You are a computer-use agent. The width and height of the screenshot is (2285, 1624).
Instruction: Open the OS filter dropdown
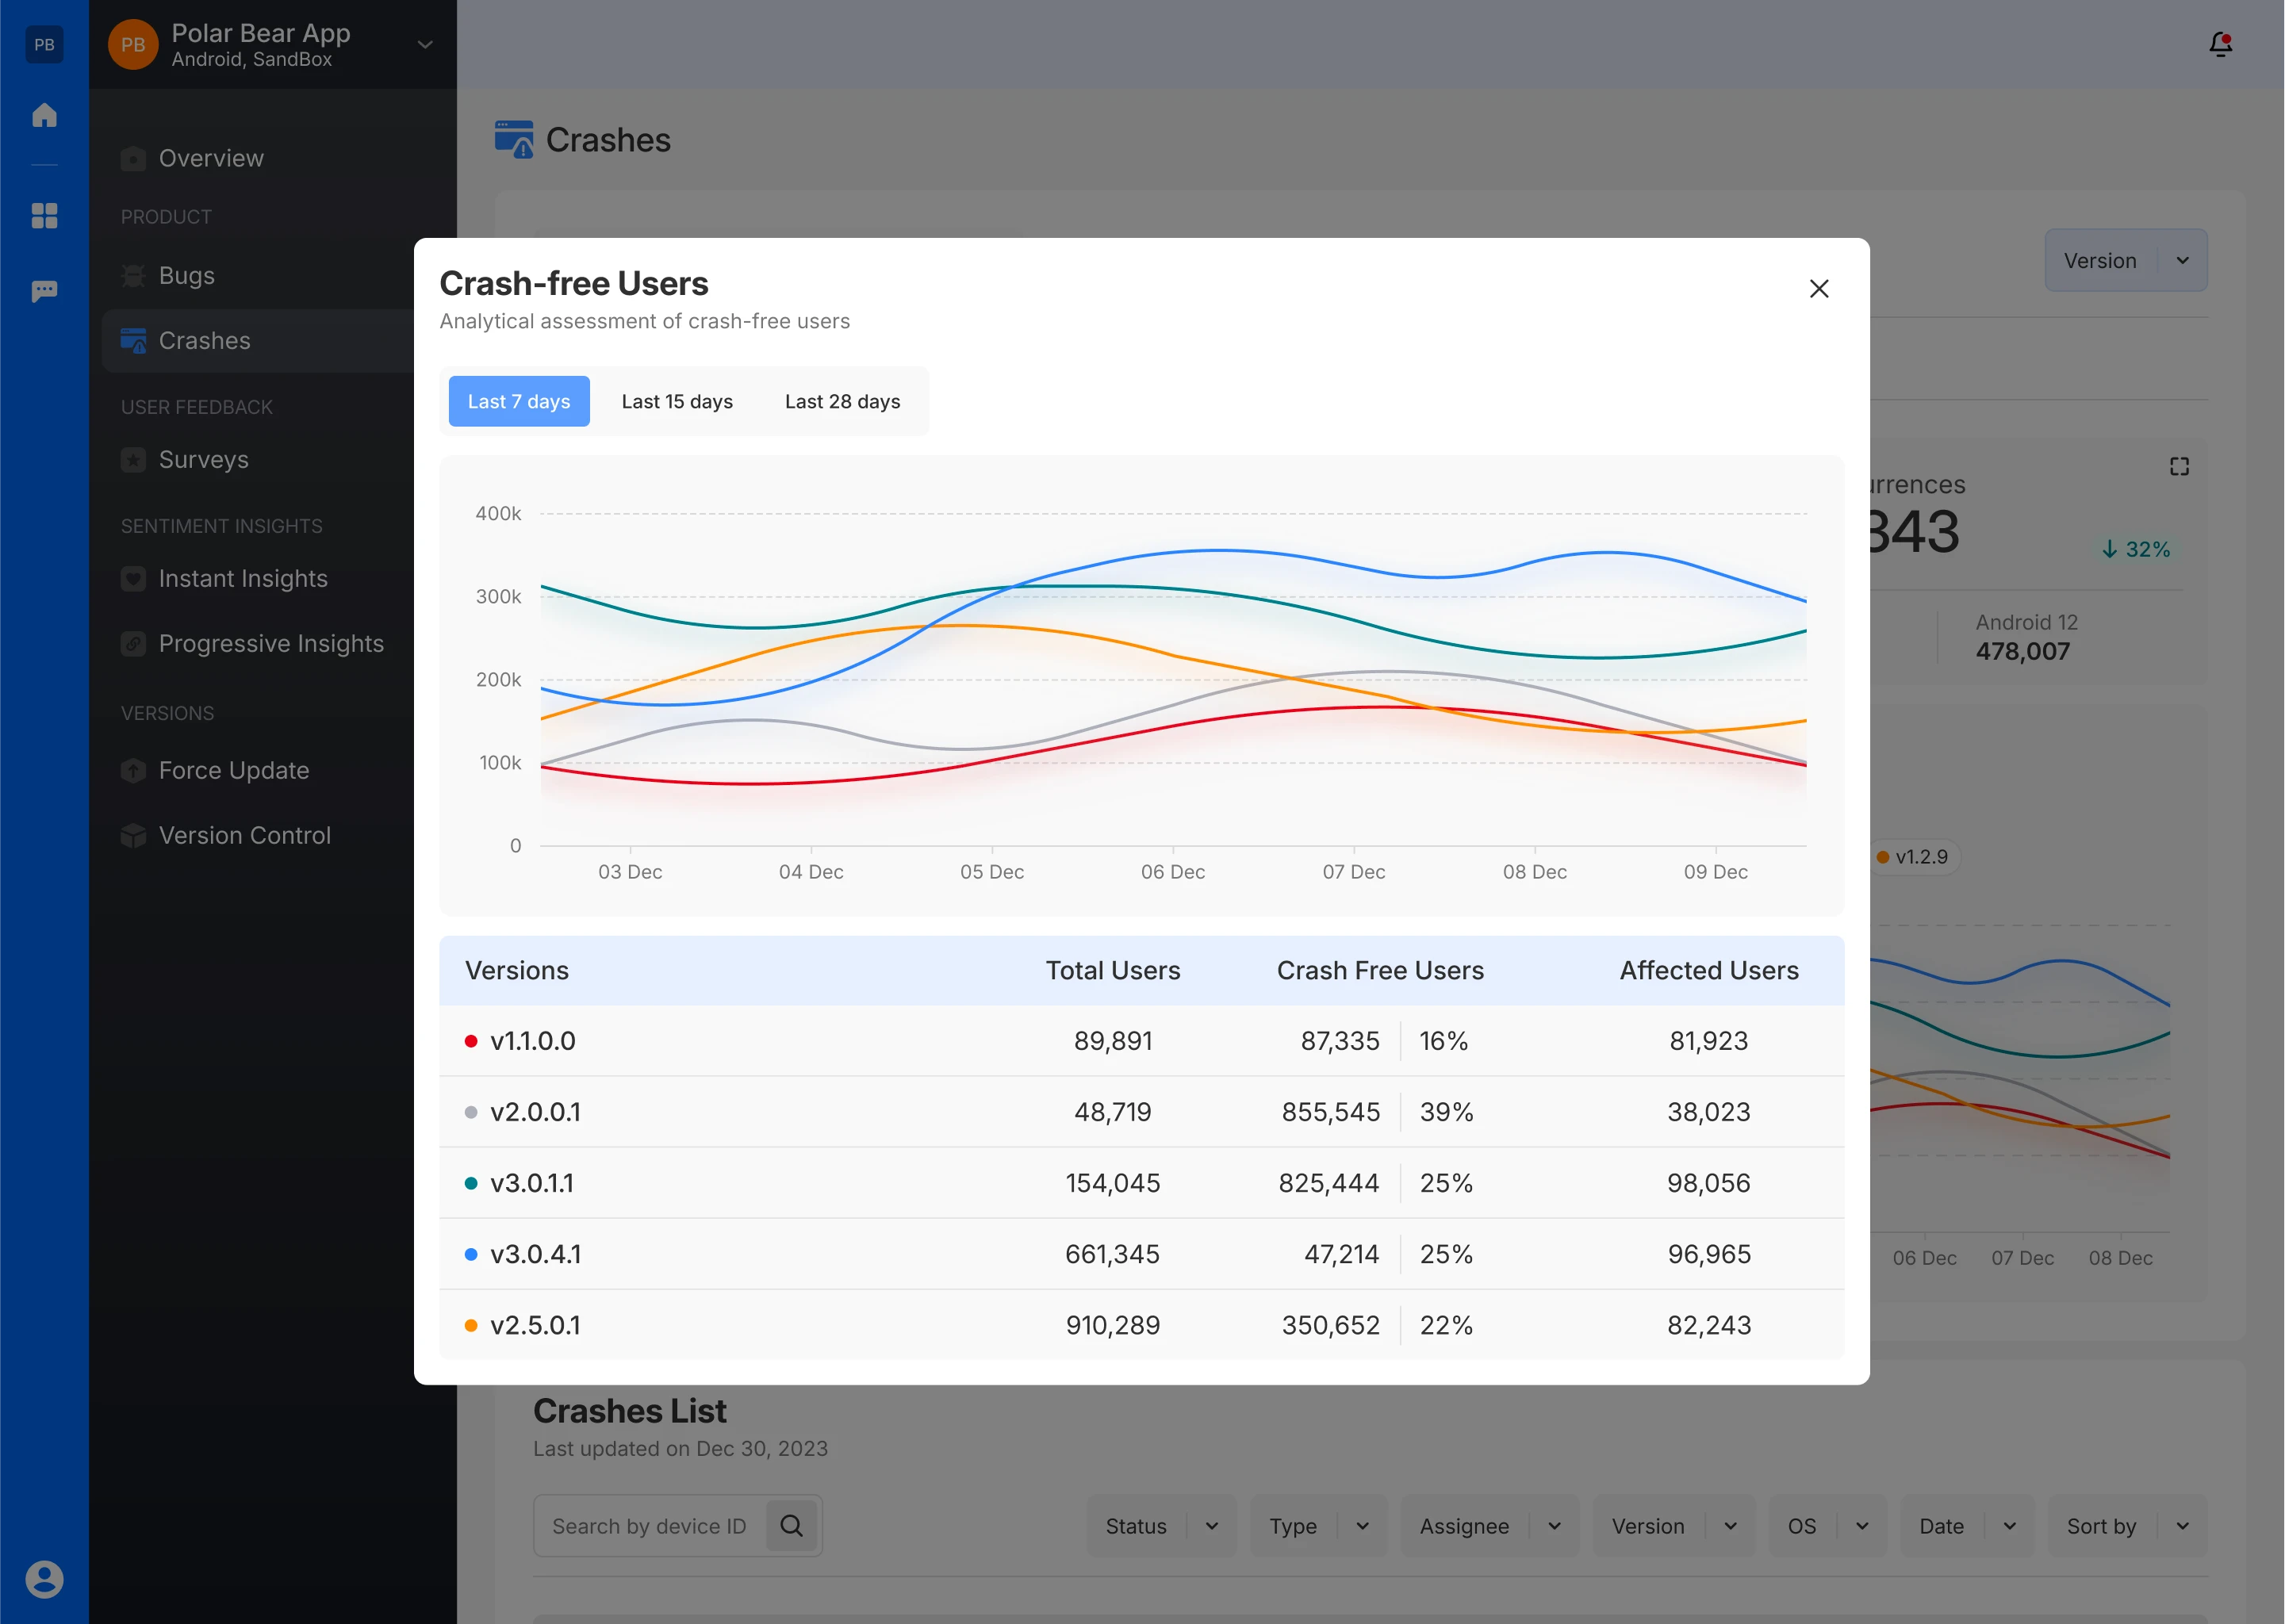pyautogui.click(x=1828, y=1526)
